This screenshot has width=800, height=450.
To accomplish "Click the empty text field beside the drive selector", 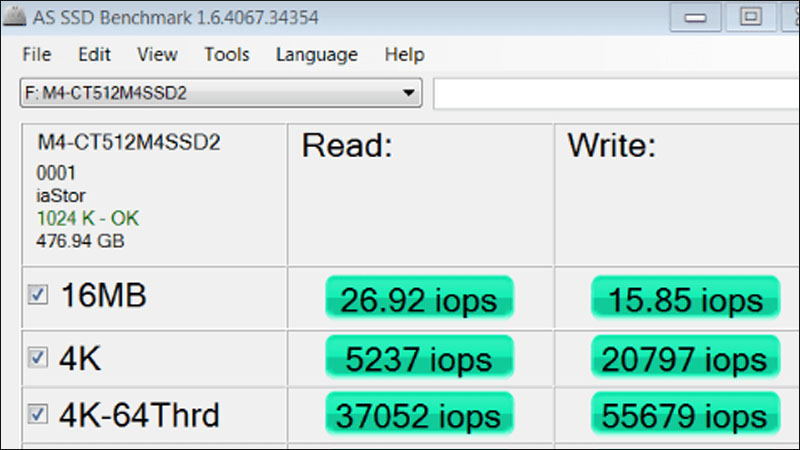I will click(x=616, y=93).
